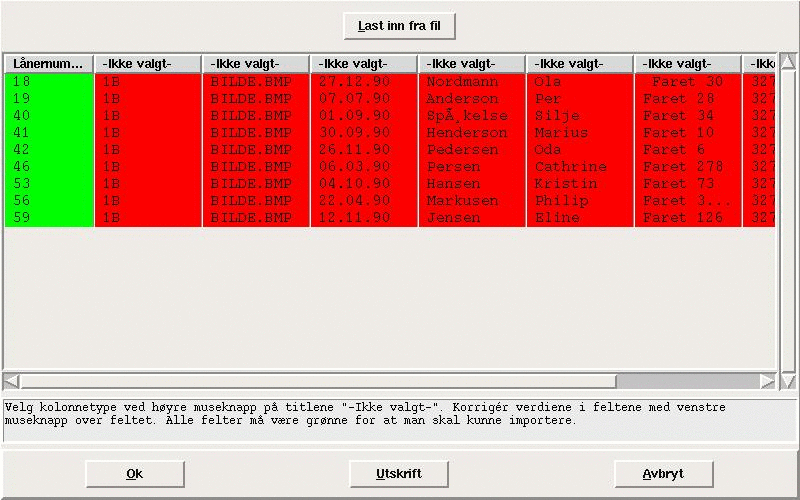The image size is (800, 500).
Task: Click the column header above the dates
Action: [363, 64]
